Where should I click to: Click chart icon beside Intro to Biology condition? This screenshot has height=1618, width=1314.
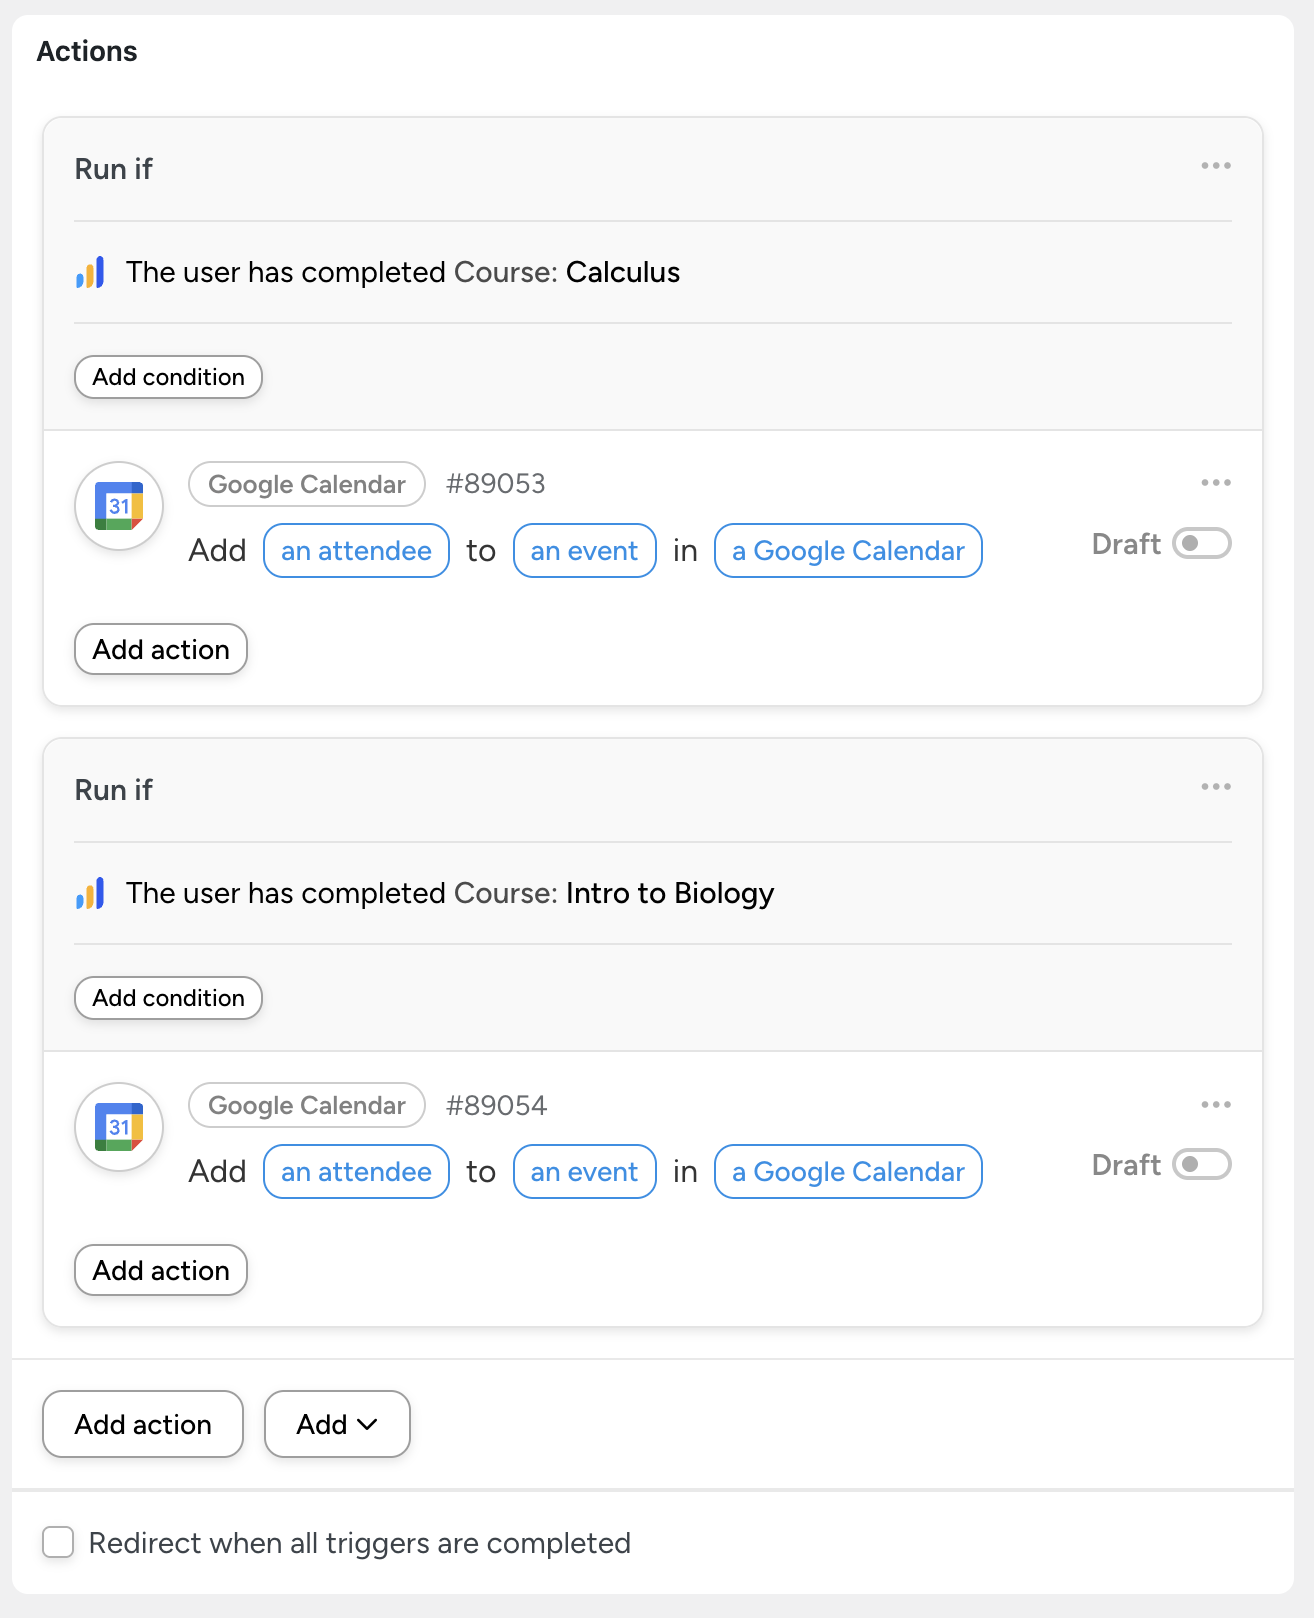pos(90,894)
